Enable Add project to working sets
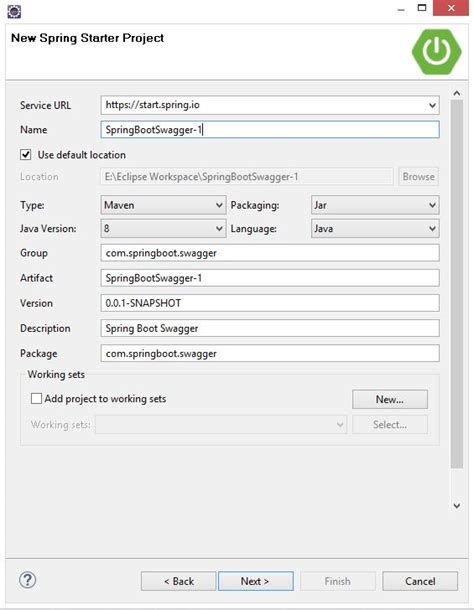 [x=36, y=398]
